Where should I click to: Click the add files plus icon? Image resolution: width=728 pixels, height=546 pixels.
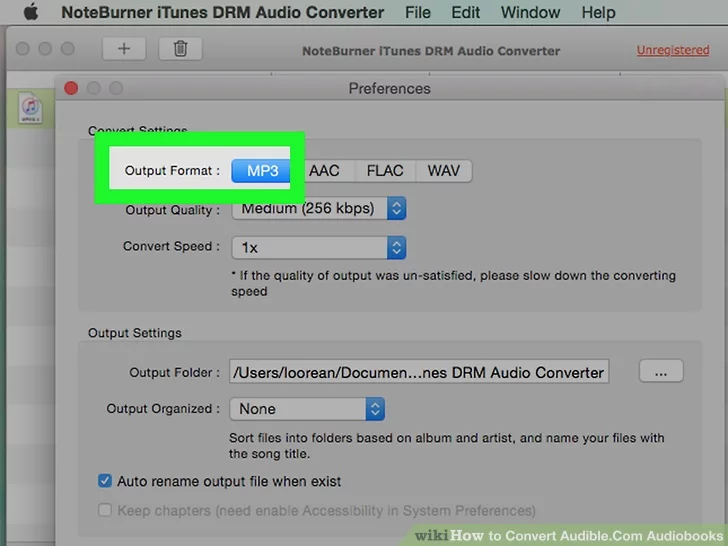coord(124,49)
